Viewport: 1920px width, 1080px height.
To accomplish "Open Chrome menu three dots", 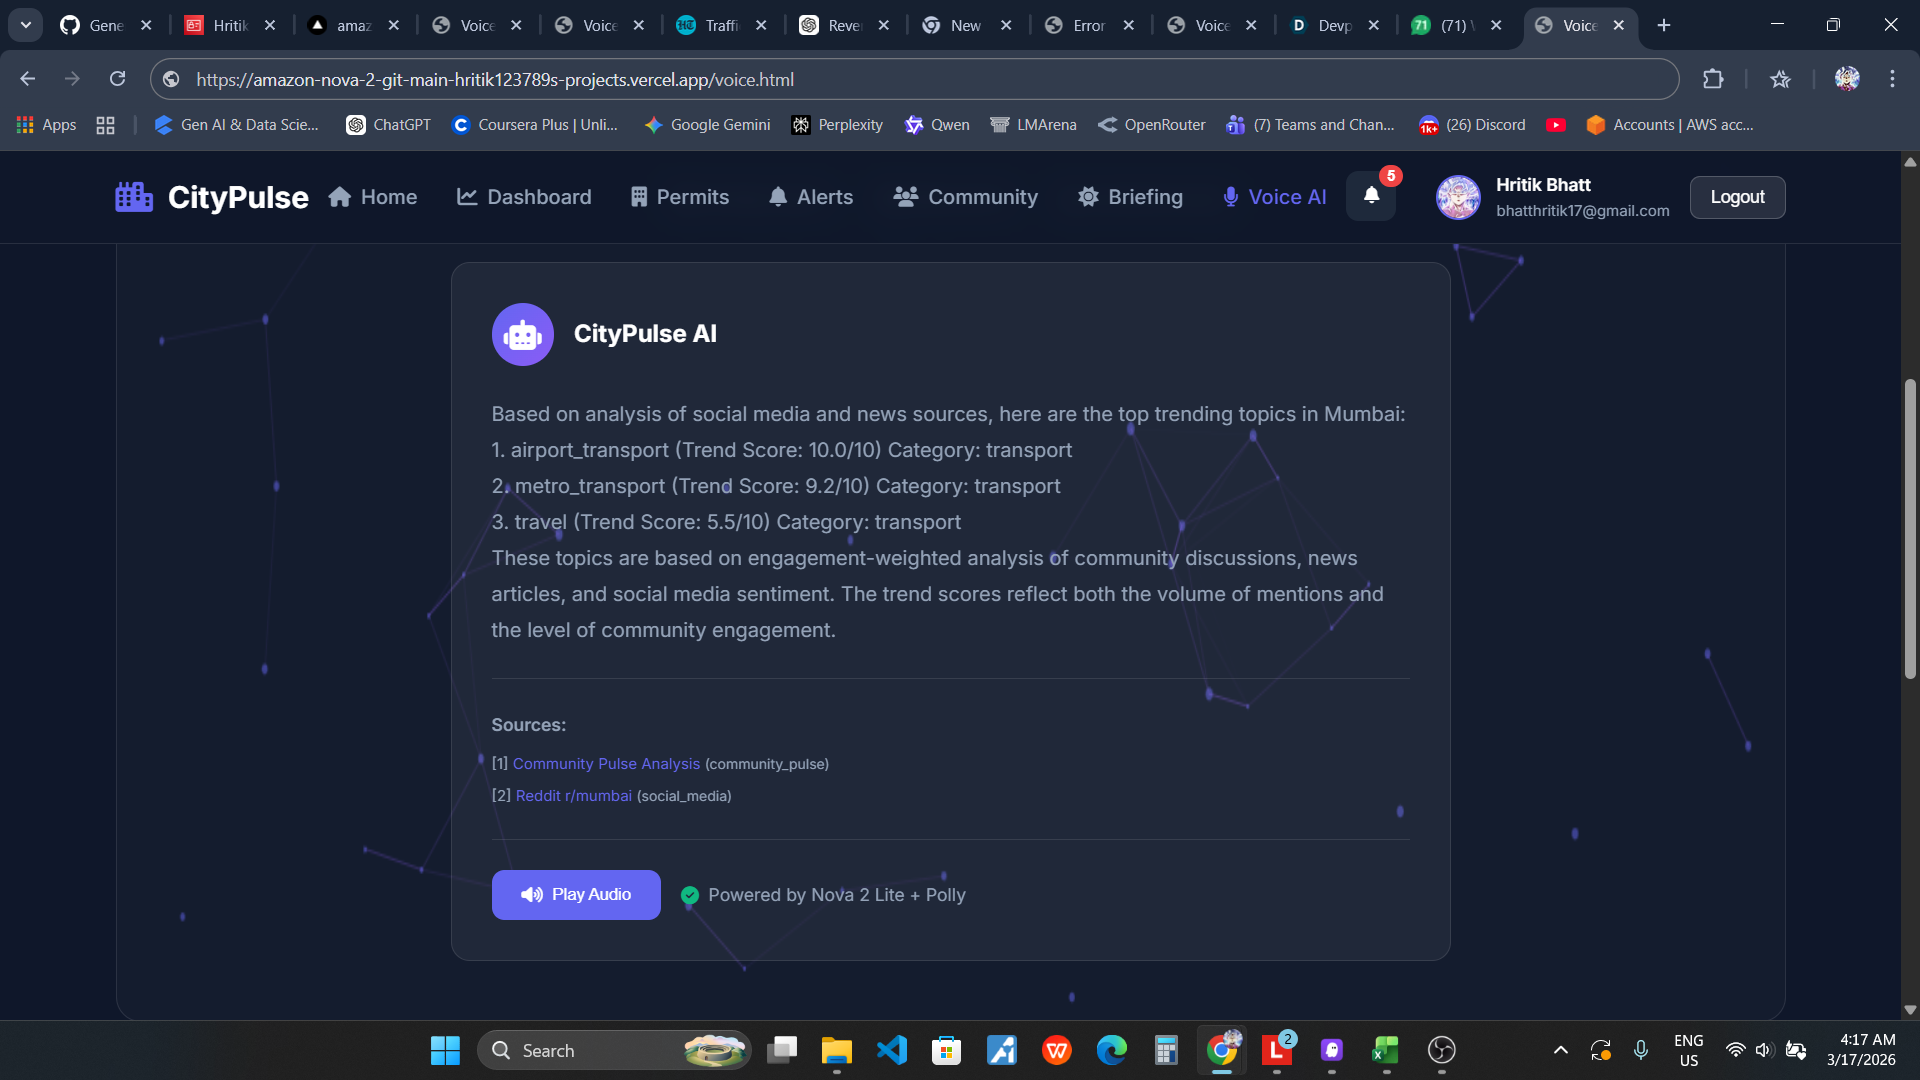I will coord(1892,79).
